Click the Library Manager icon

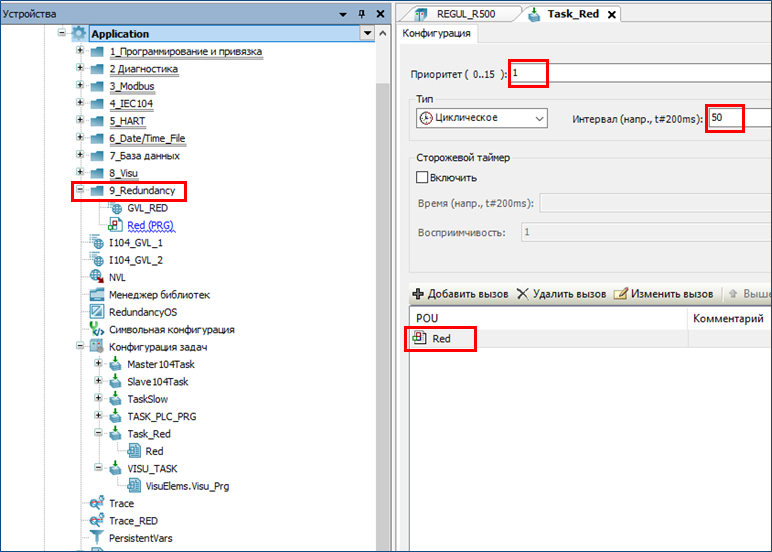pyautogui.click(x=97, y=295)
